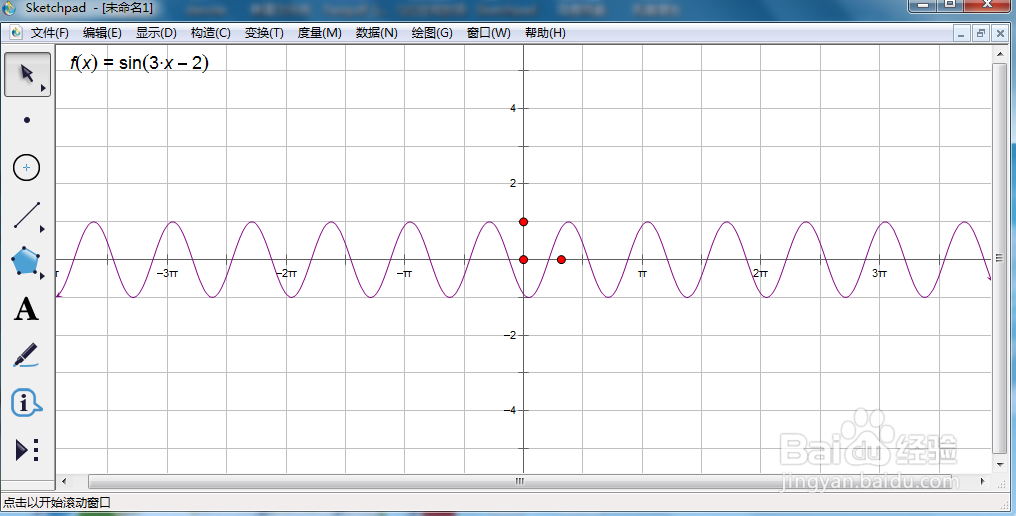The image size is (1016, 516).
Task: Click the vertical scrollbar thumb
Action: (1000, 258)
